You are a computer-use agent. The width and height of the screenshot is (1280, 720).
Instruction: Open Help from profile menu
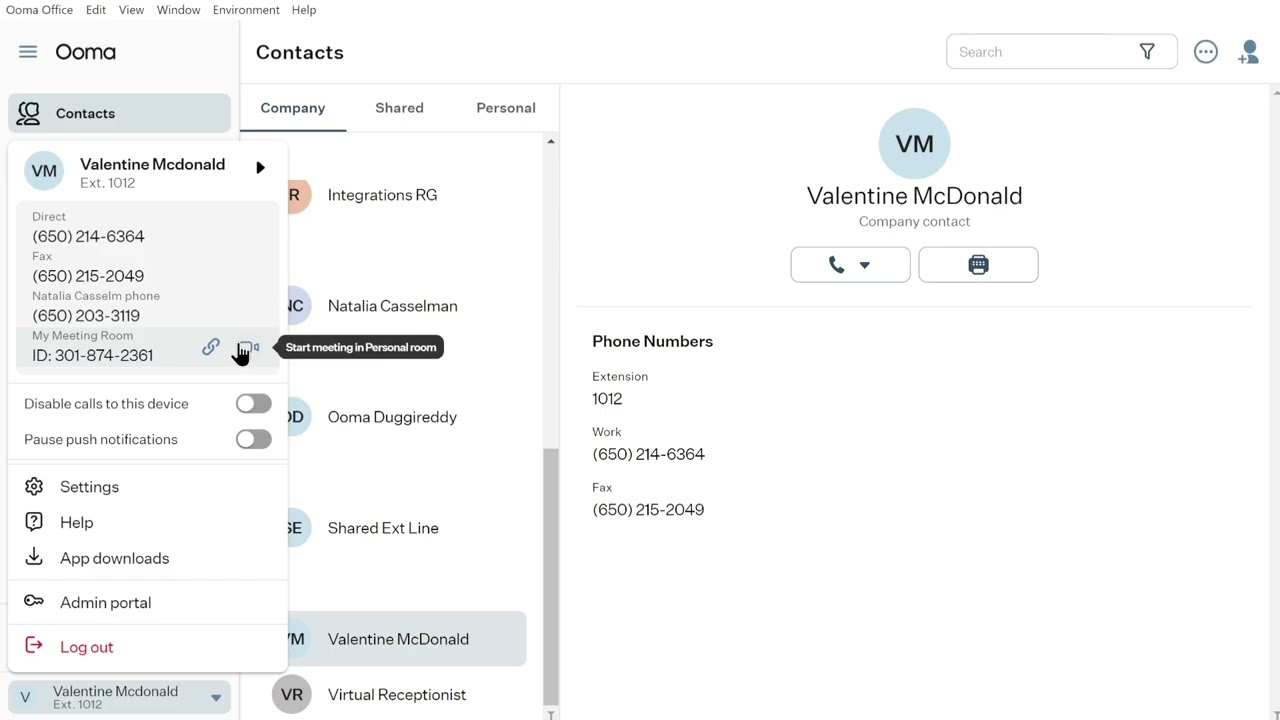76,522
